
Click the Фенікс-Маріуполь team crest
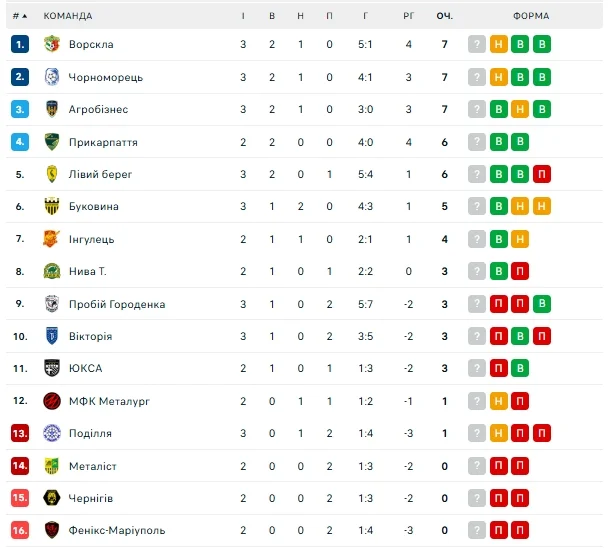coord(52,530)
